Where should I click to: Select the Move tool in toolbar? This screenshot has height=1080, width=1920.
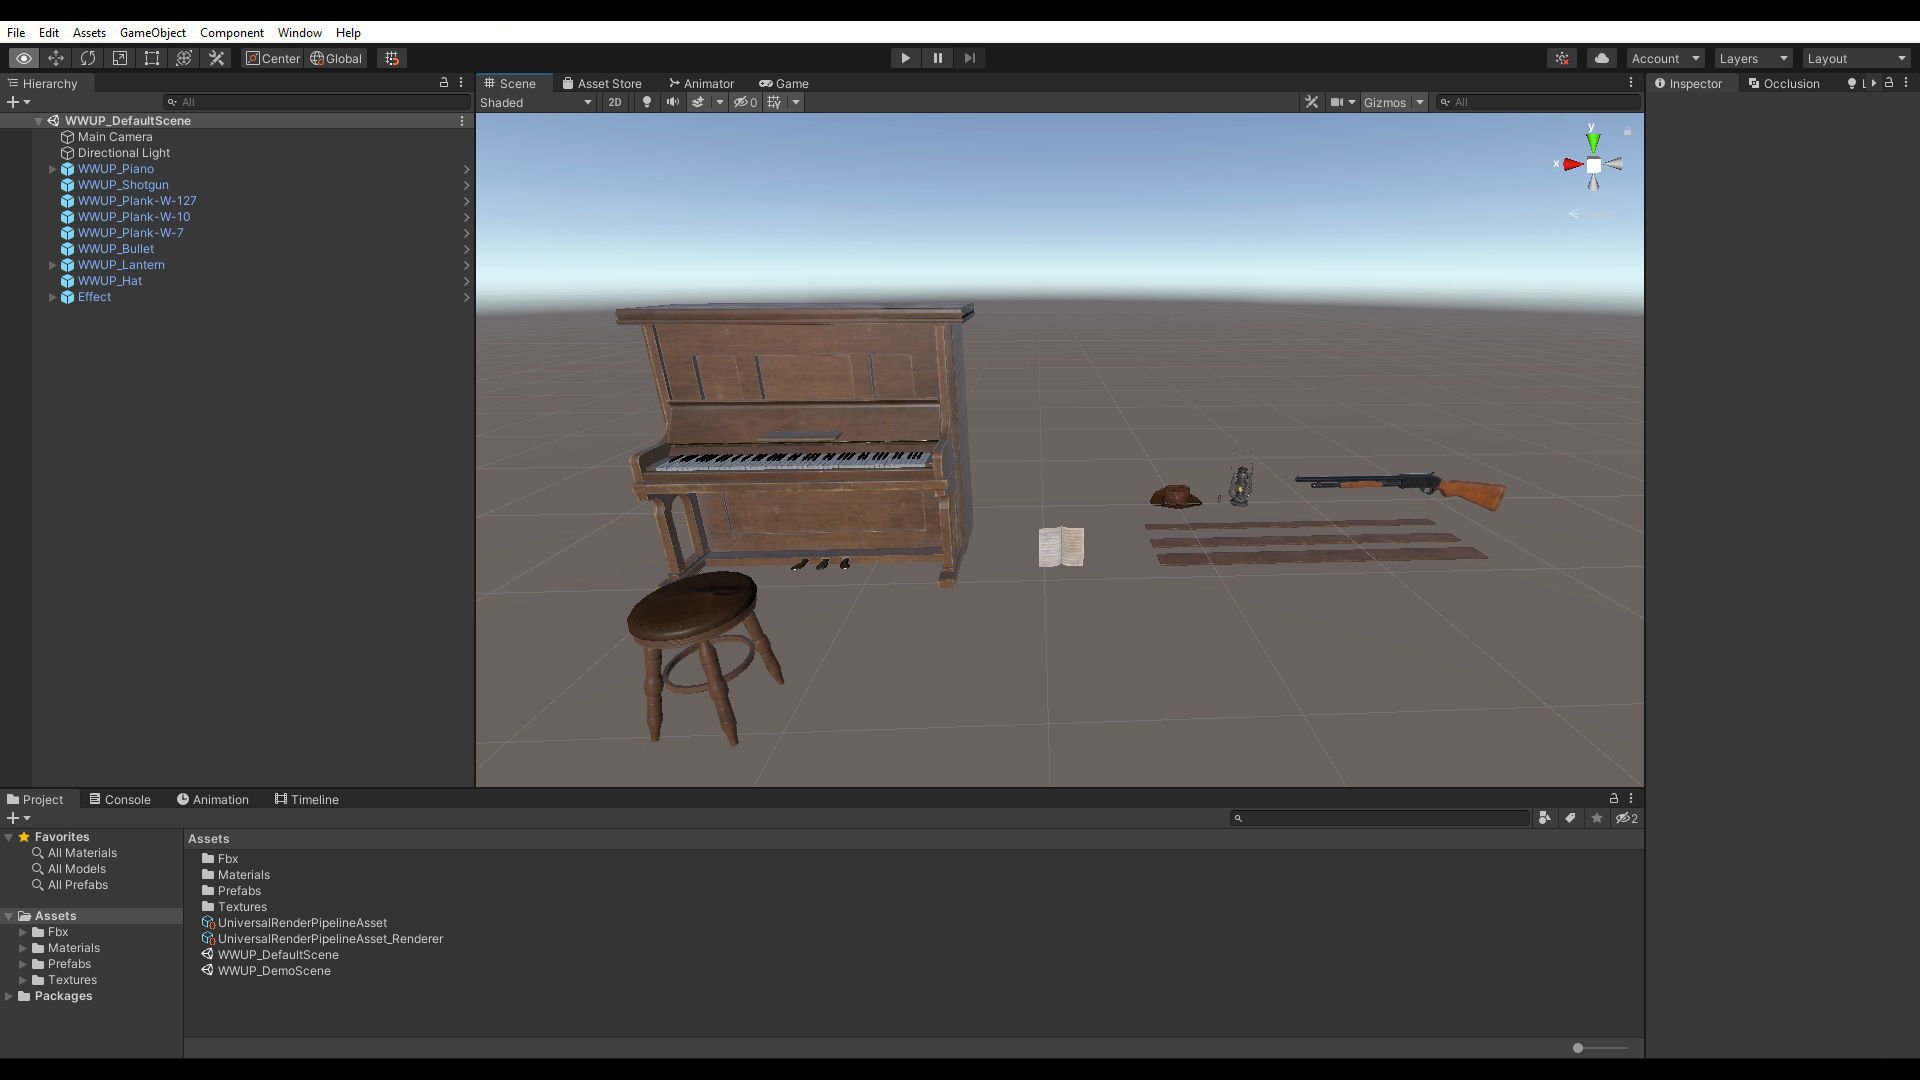coord(56,58)
